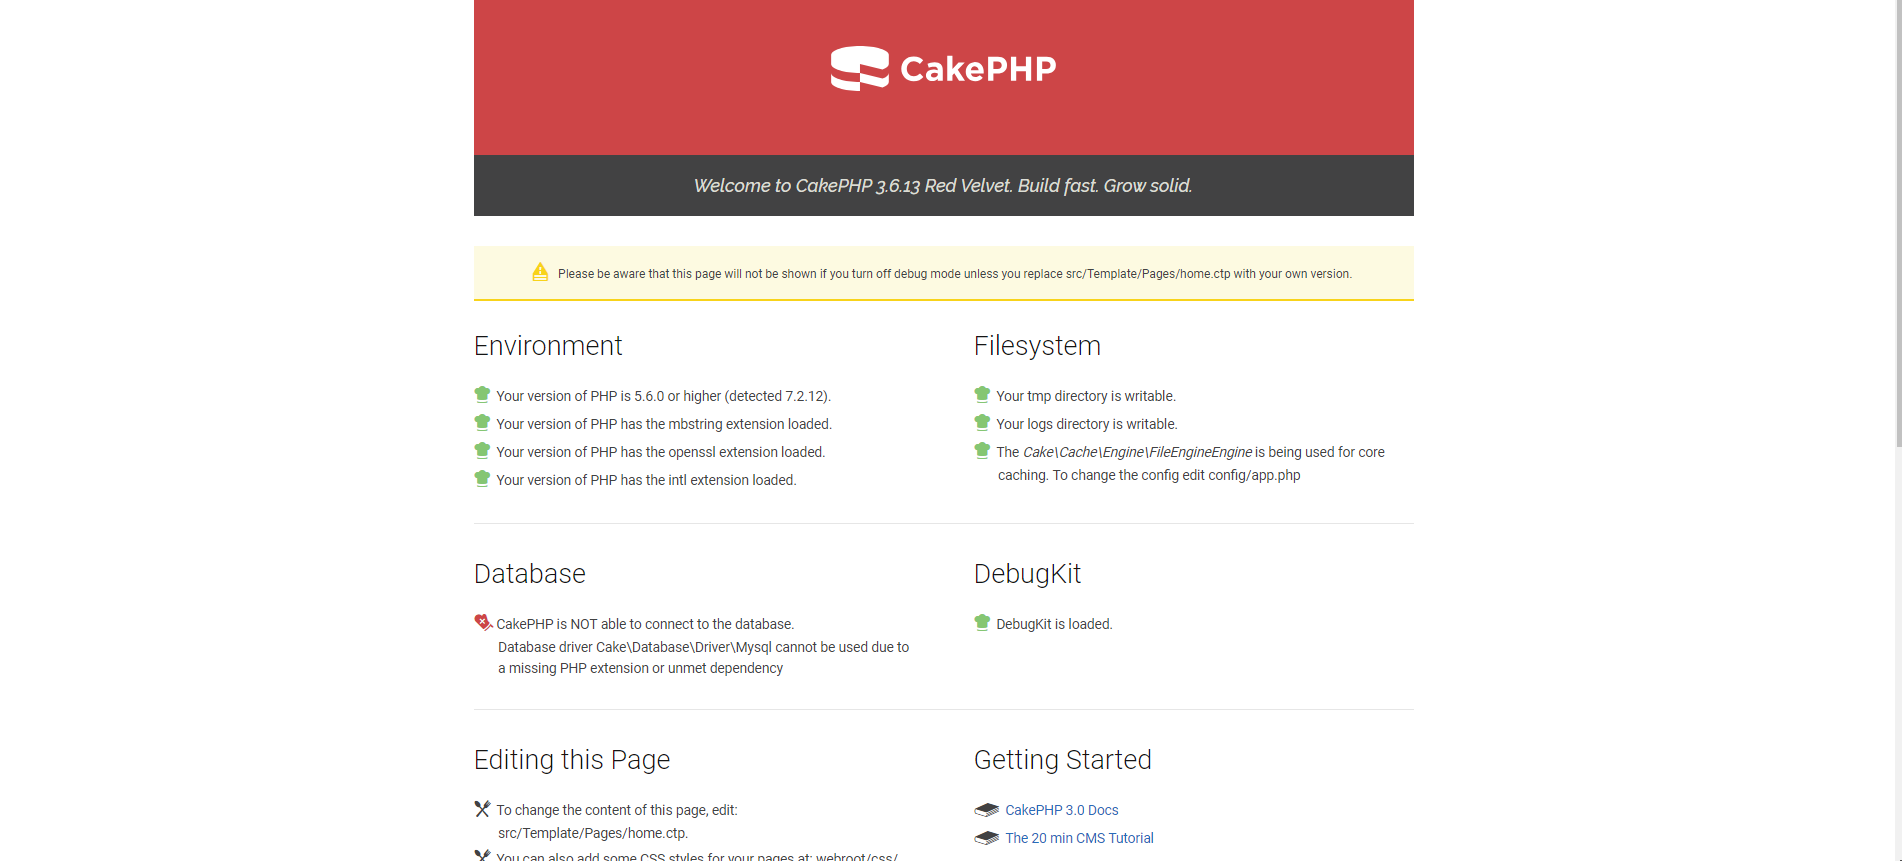Click the Environment section heading

tap(548, 346)
